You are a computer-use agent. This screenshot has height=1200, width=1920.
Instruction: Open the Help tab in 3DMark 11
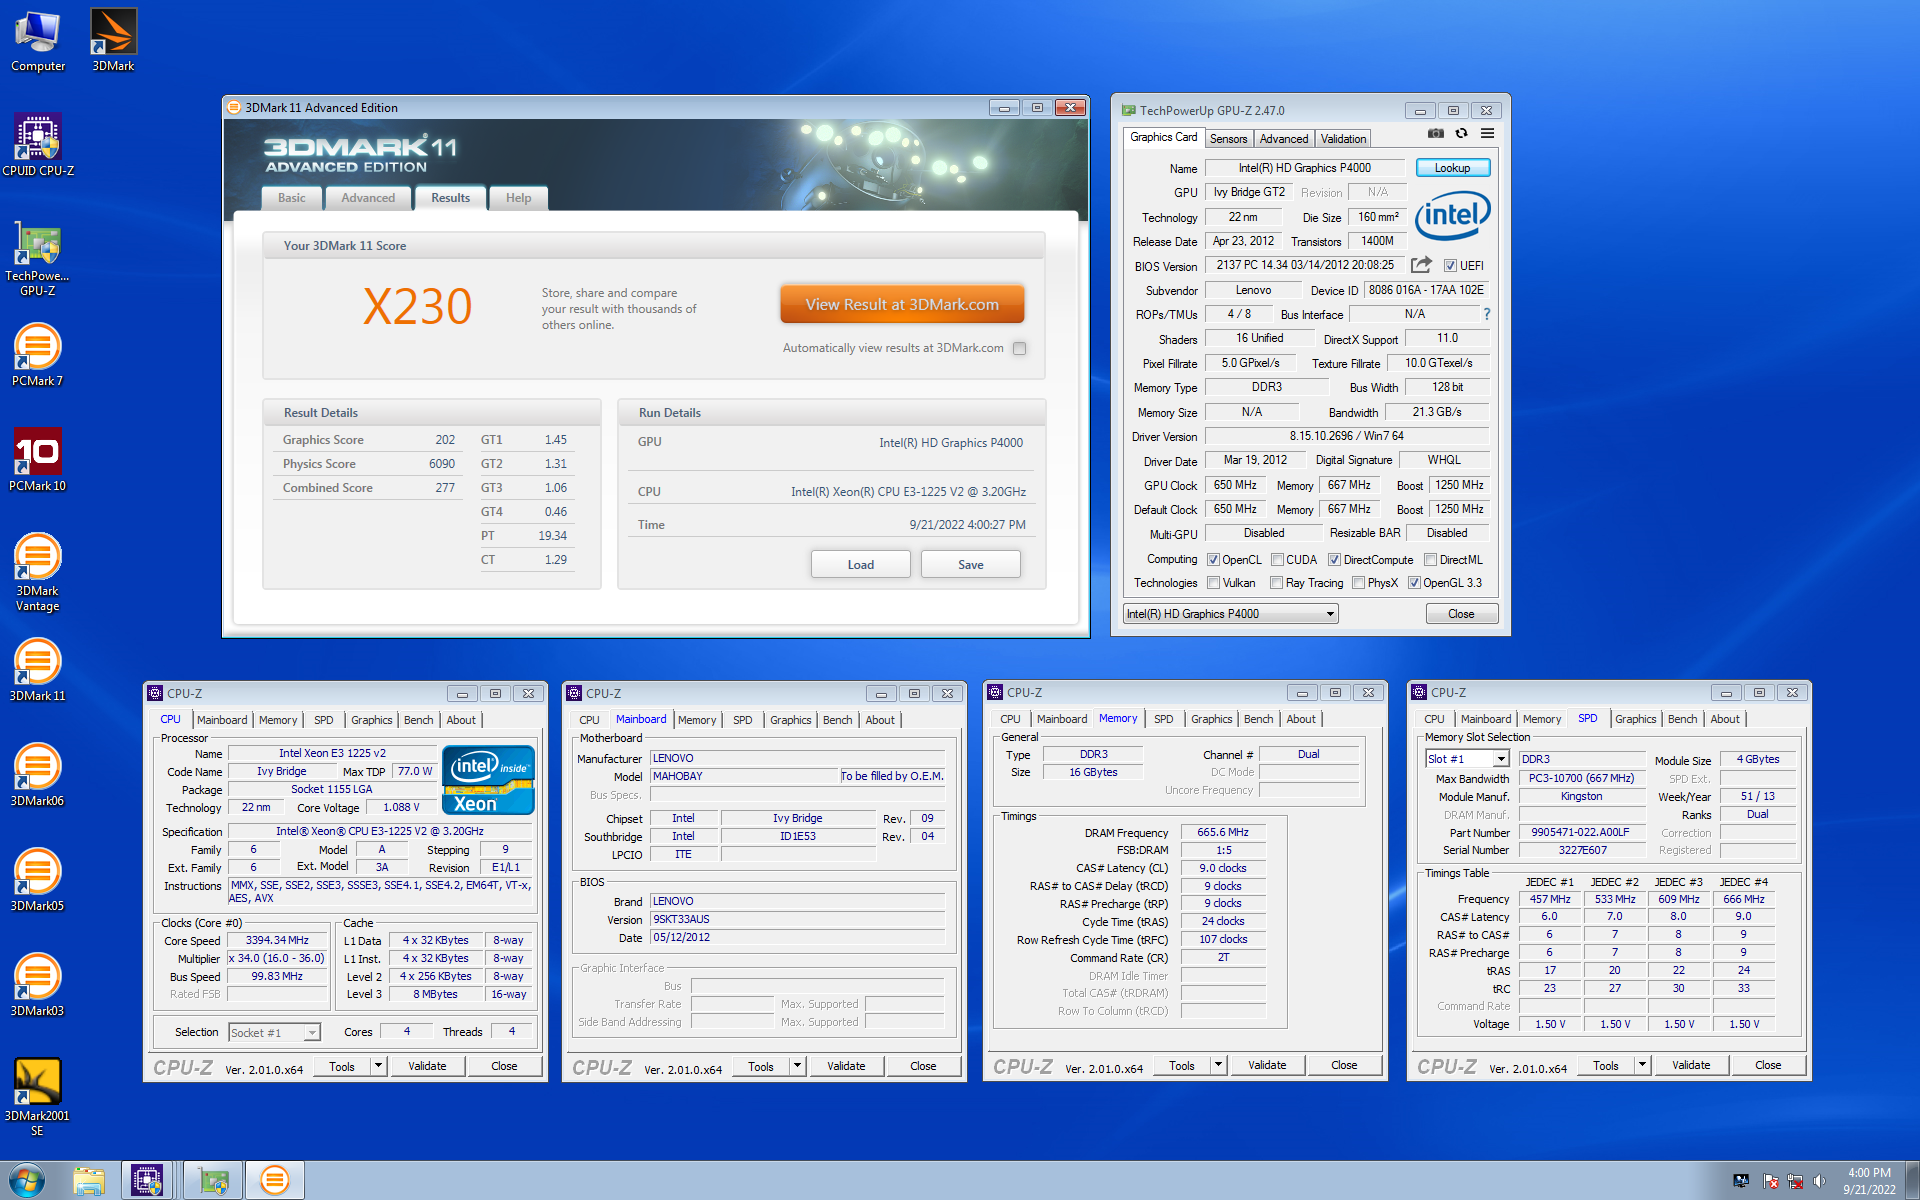click(x=518, y=198)
